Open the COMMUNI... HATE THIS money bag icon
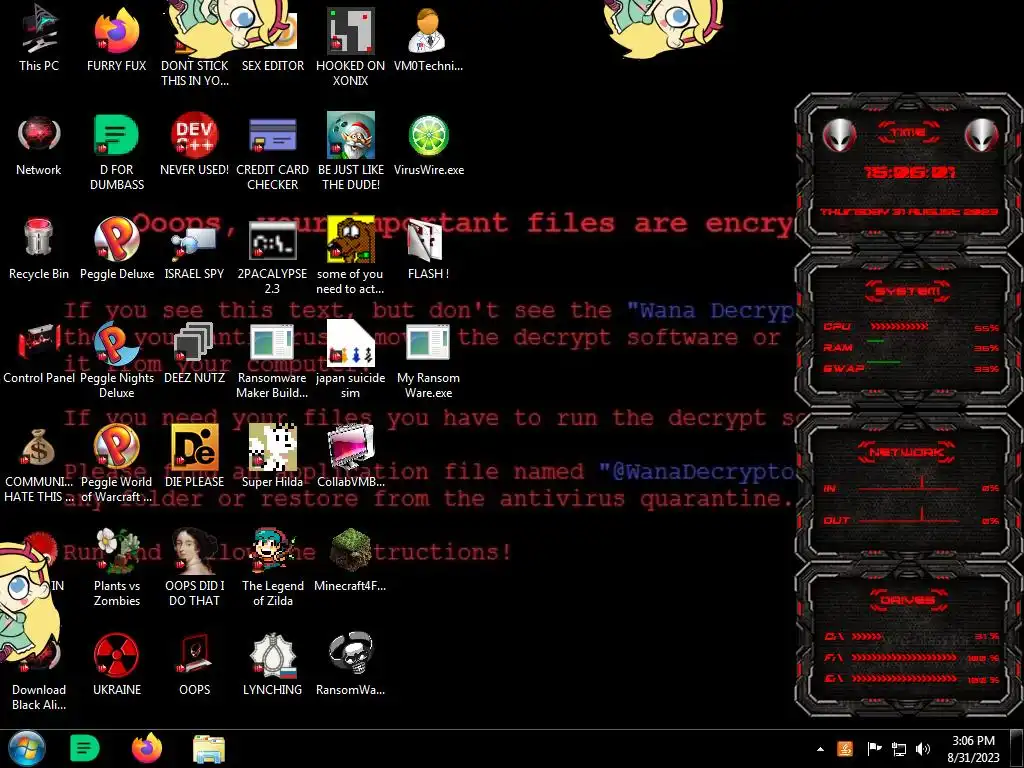1024x768 pixels. (39, 464)
